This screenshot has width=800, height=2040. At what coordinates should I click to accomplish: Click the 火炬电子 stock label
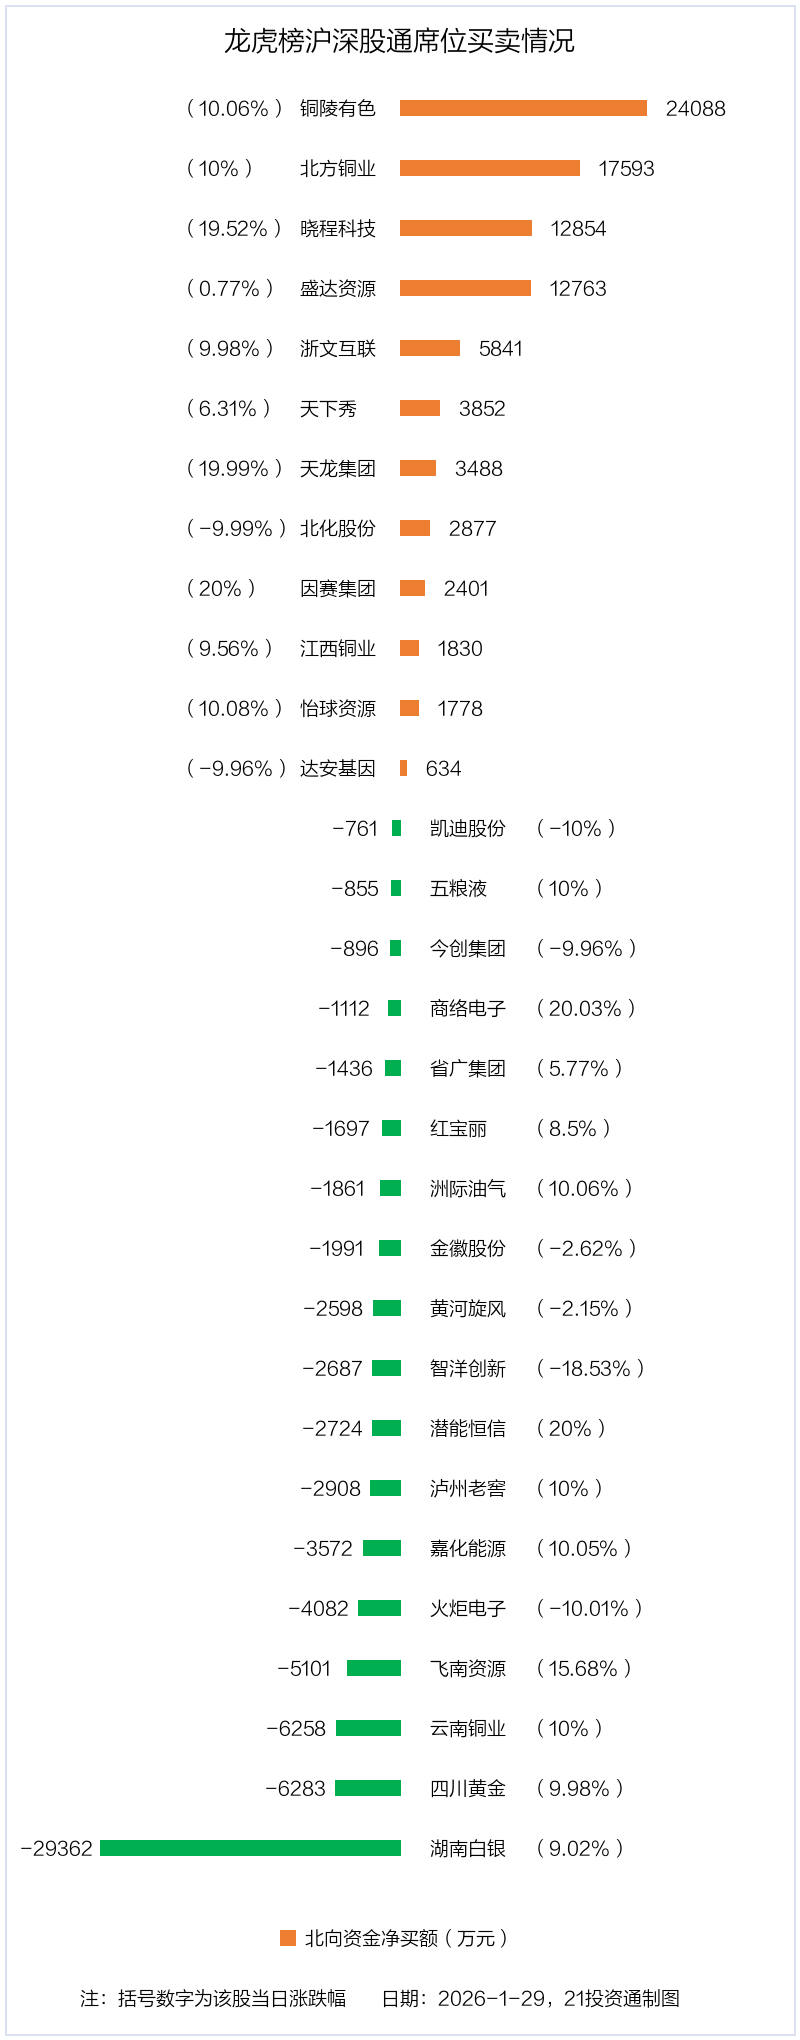[x=467, y=1608]
